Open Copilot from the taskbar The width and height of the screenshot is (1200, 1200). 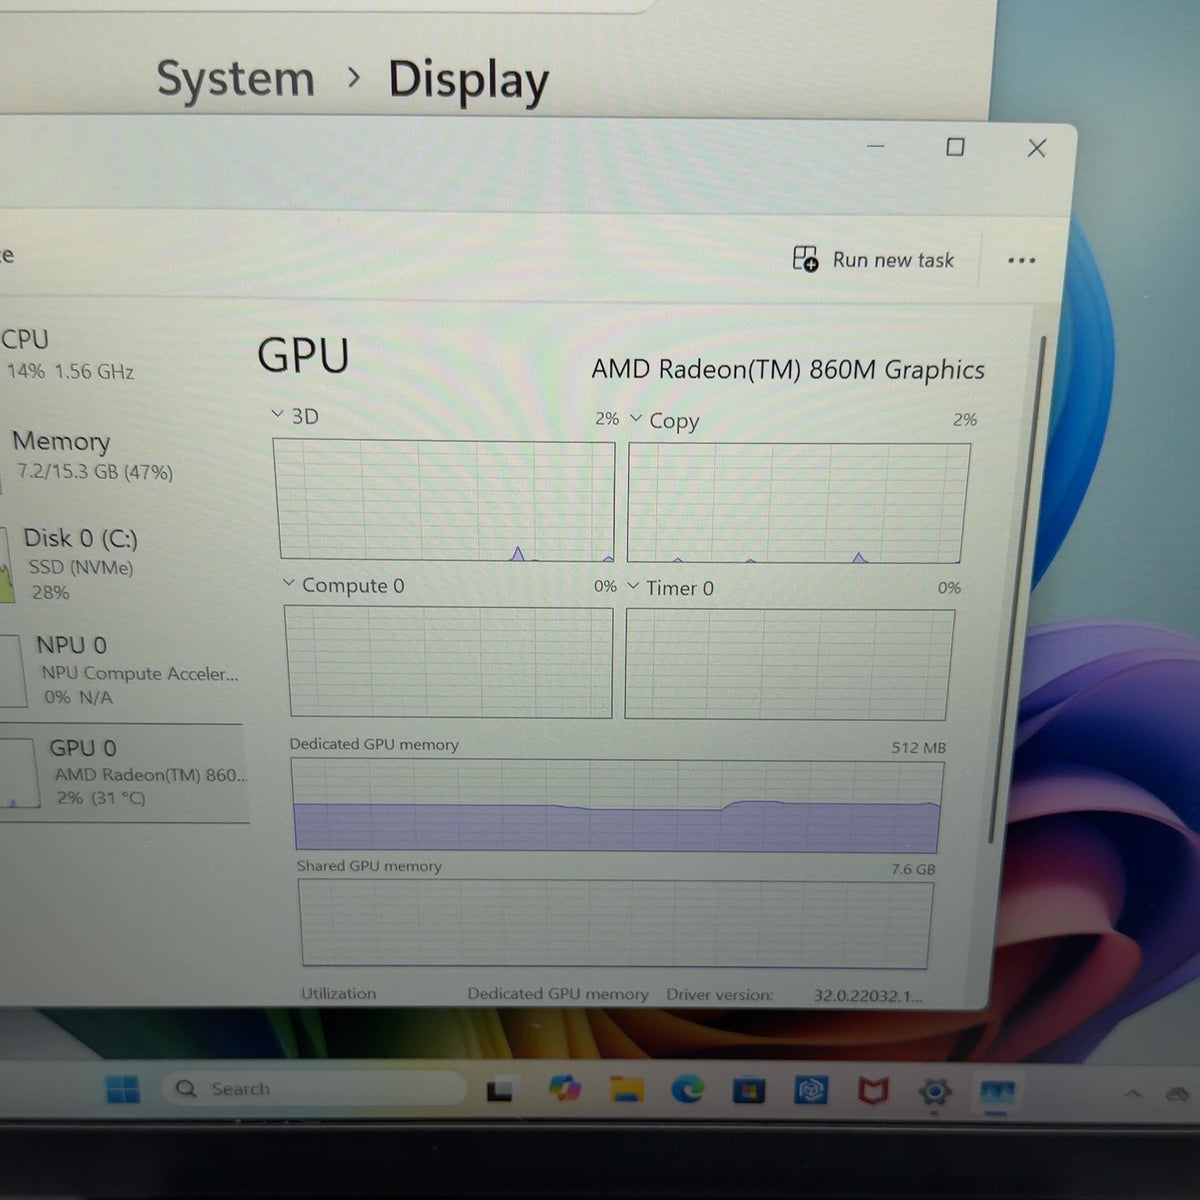tap(565, 1088)
